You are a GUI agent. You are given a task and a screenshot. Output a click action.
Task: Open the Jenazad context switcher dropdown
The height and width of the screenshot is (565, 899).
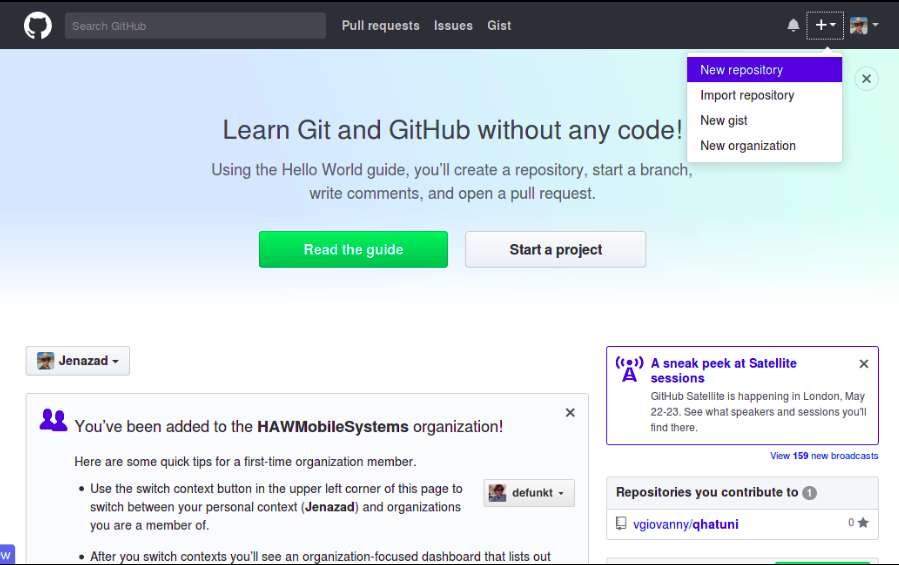tap(78, 361)
